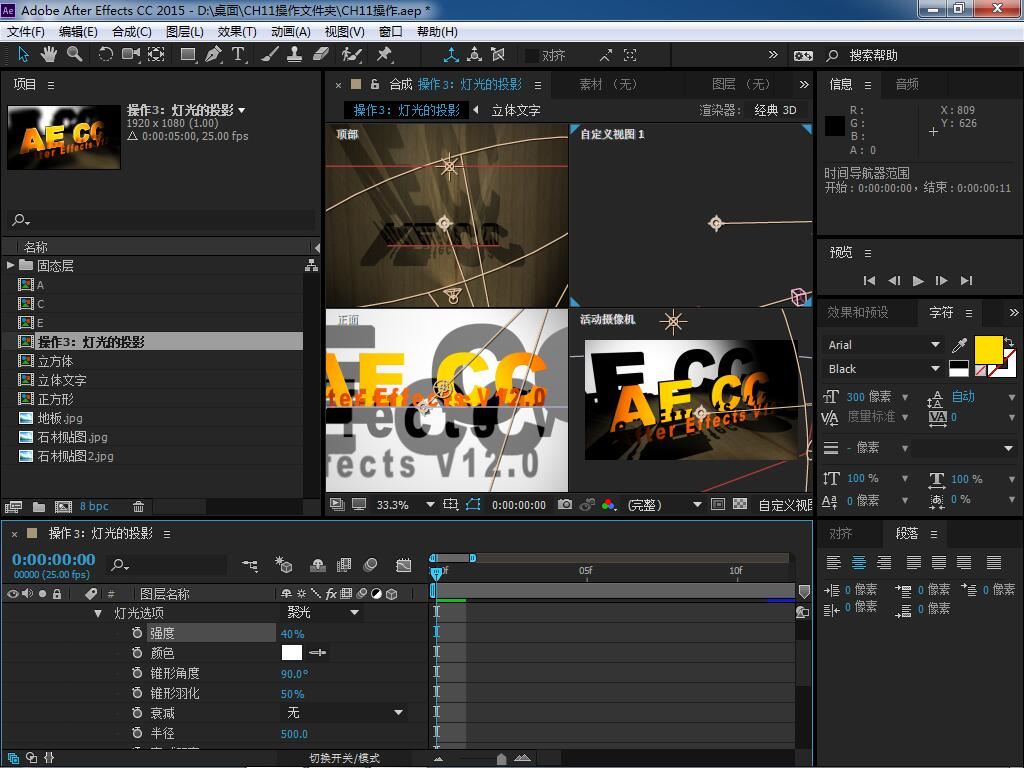
Task: Open the 33.3% magnification dropdown
Action: [405, 505]
